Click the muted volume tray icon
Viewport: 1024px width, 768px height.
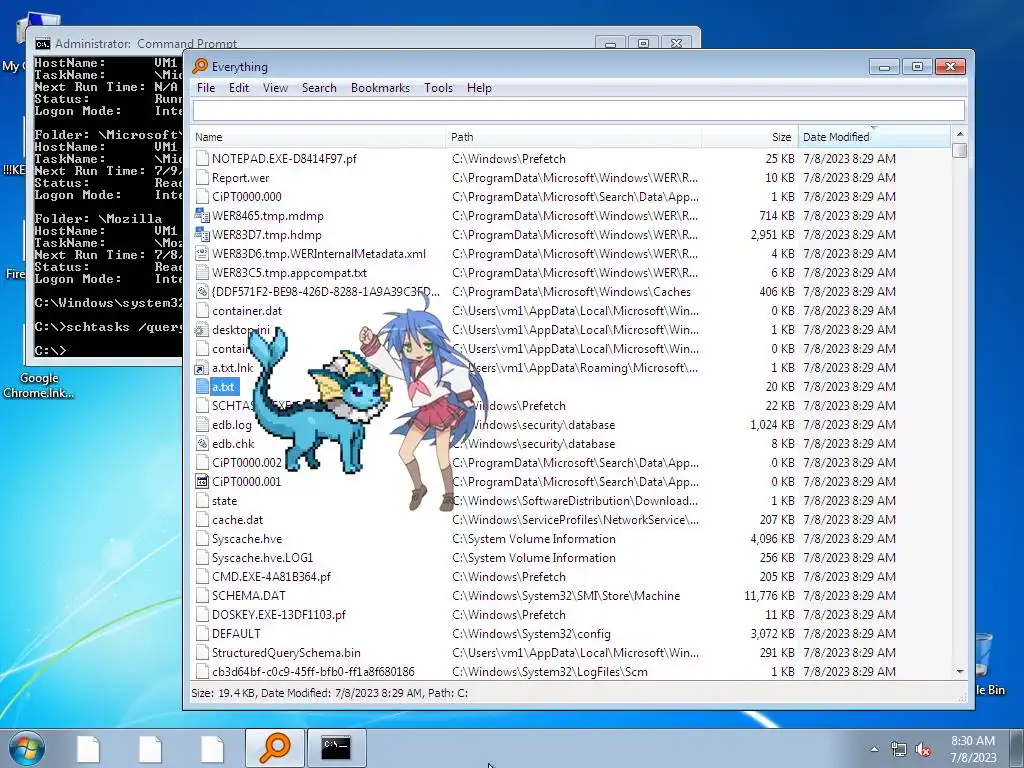[x=923, y=749]
